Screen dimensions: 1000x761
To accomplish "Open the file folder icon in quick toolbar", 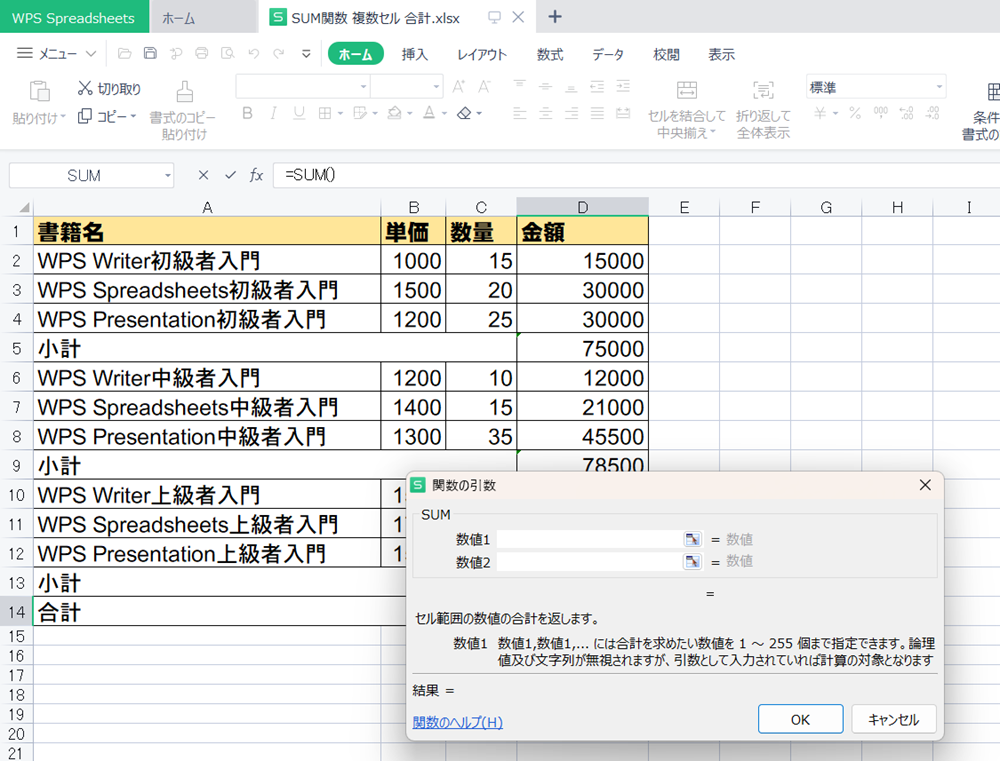I will coord(124,54).
